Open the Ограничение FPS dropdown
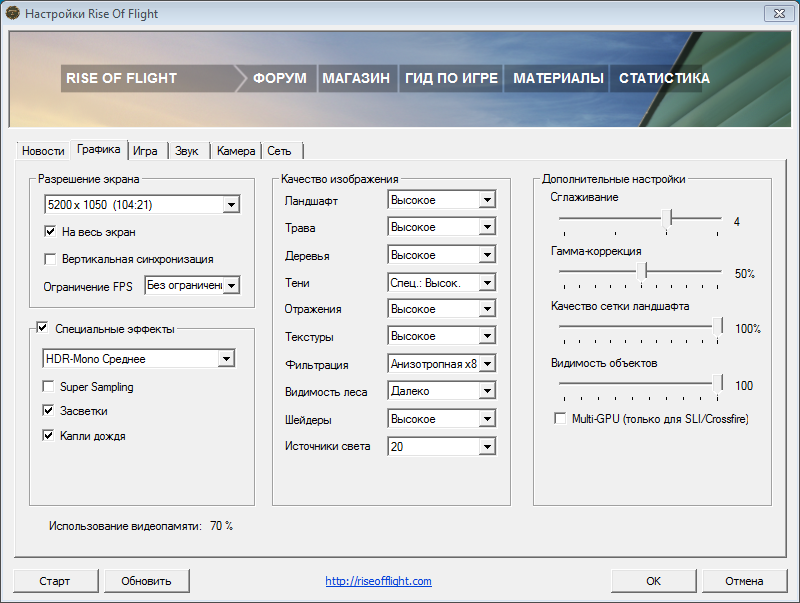 (x=192, y=285)
